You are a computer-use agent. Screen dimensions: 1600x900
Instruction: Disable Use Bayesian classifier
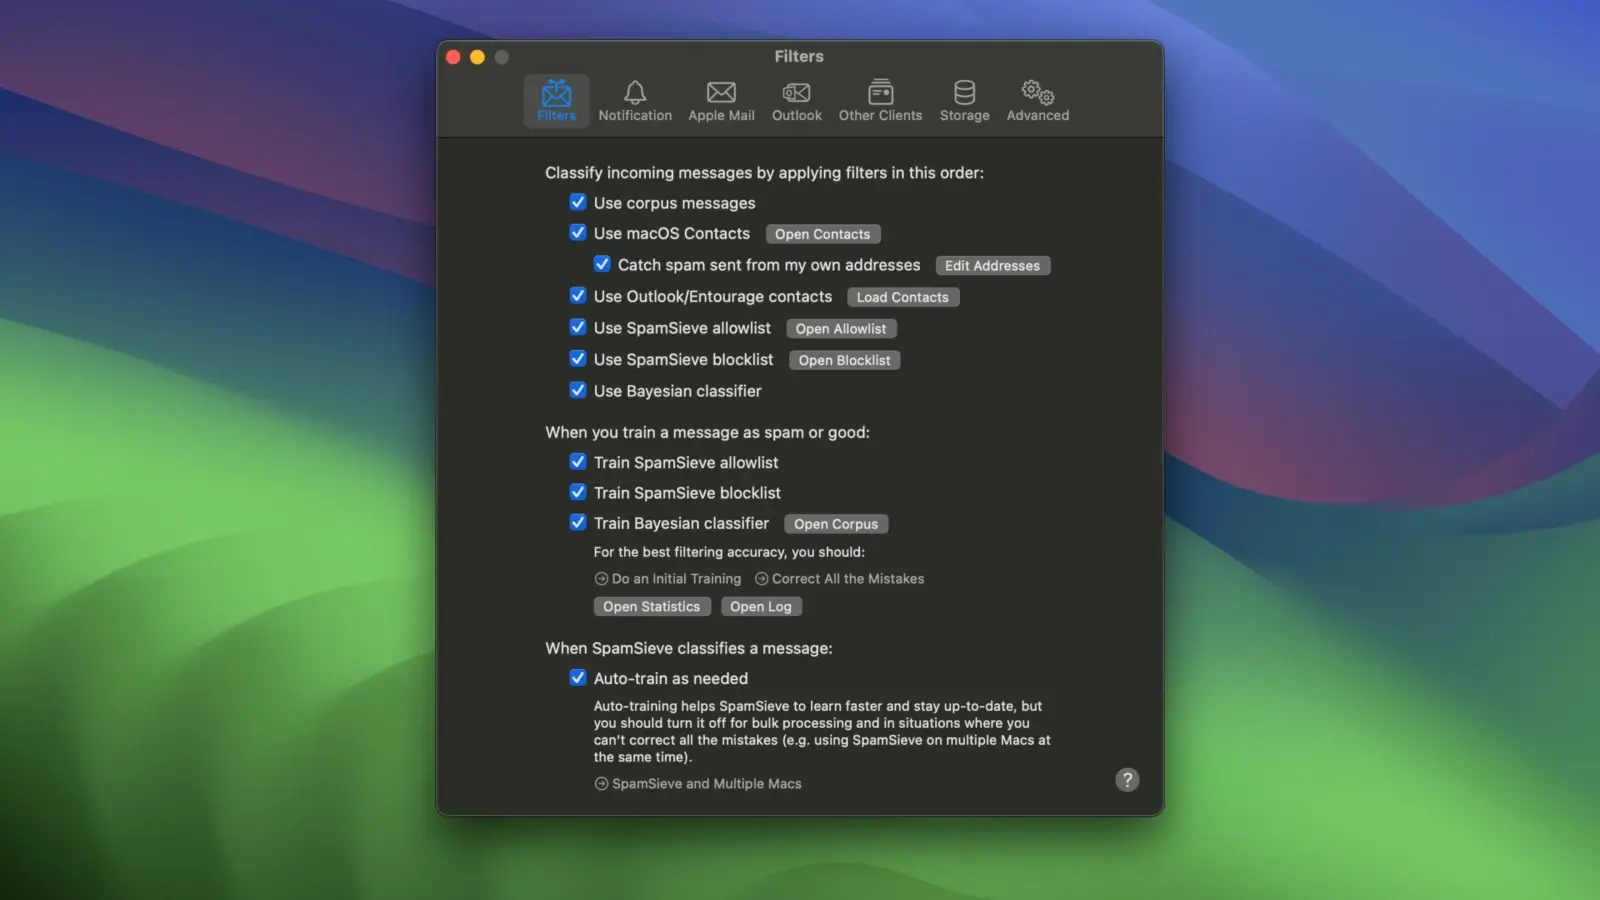pyautogui.click(x=578, y=390)
